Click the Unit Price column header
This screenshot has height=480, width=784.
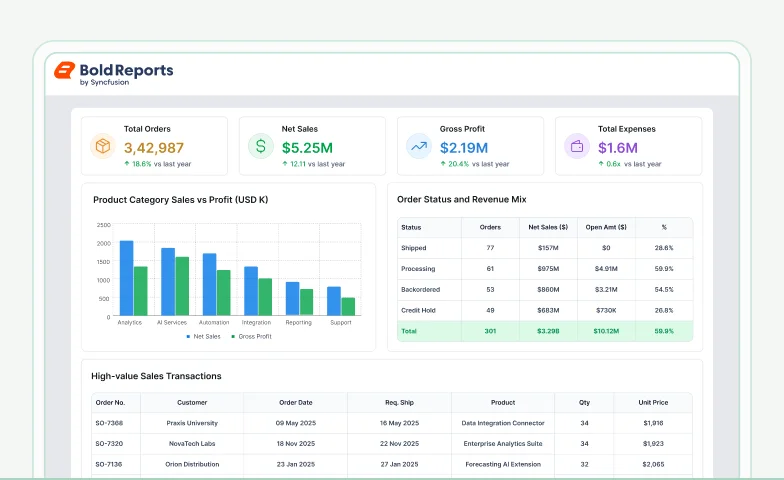(x=653, y=402)
